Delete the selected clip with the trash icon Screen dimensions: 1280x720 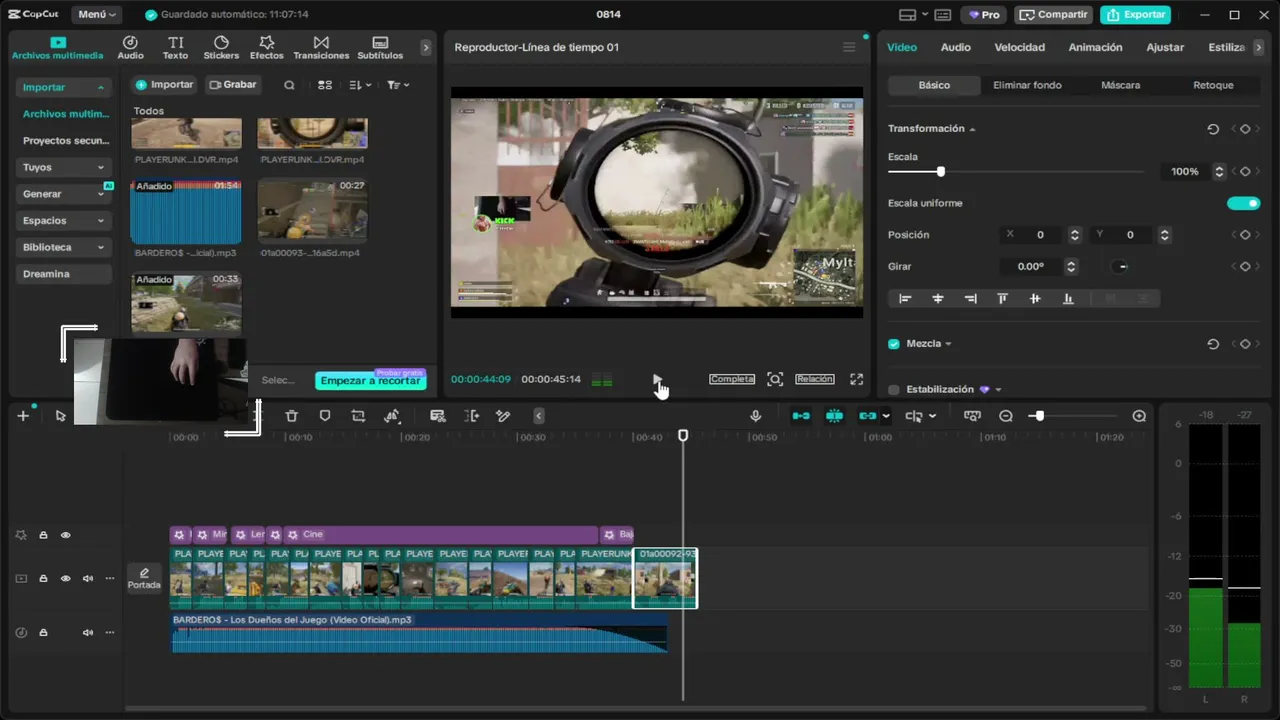point(291,416)
